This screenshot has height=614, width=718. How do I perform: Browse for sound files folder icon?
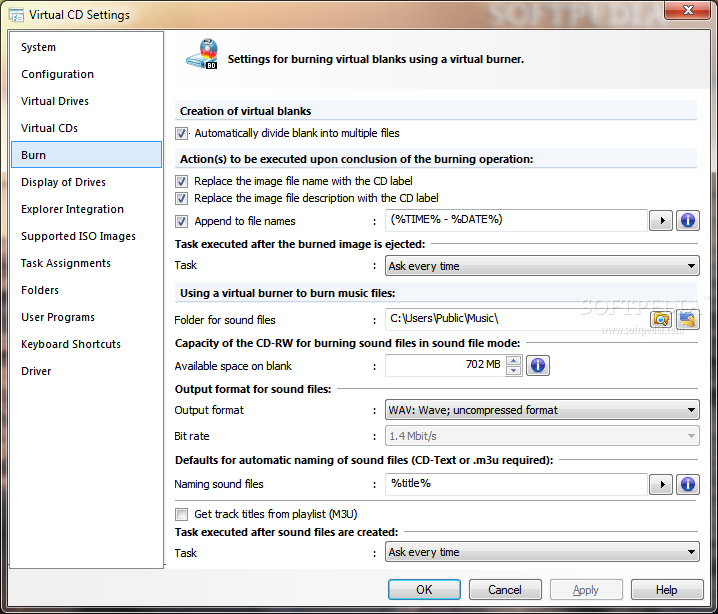[661, 319]
